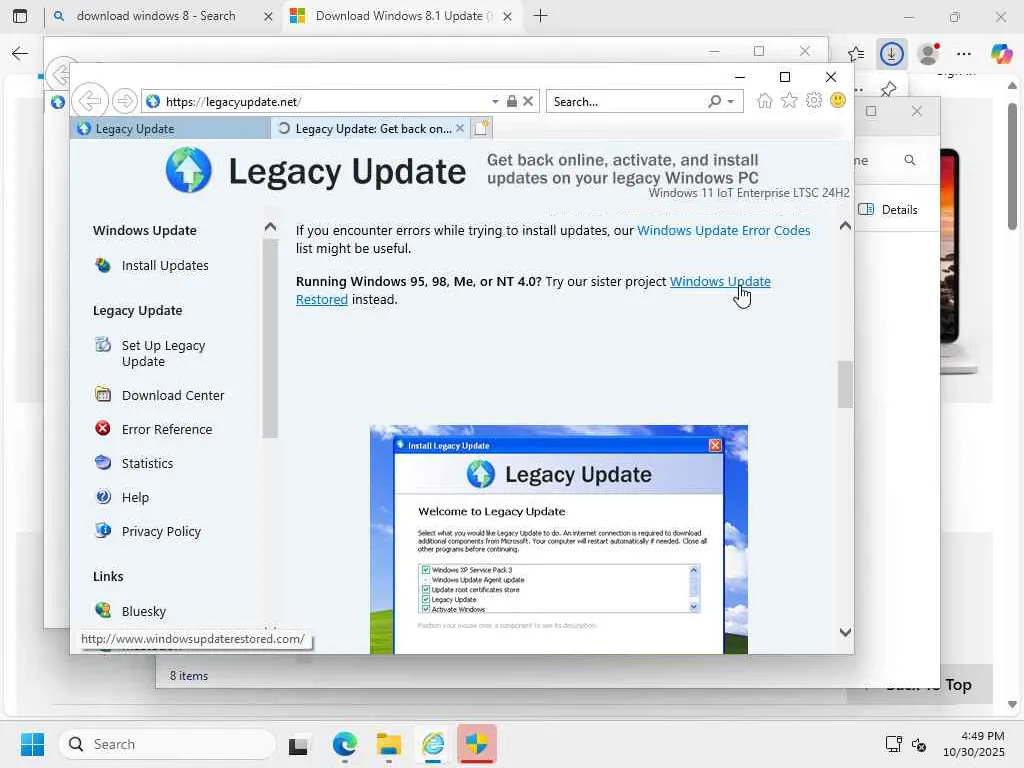The width and height of the screenshot is (1024, 768).
Task: Open the Edge Copilot icon
Action: [x=1001, y=54]
